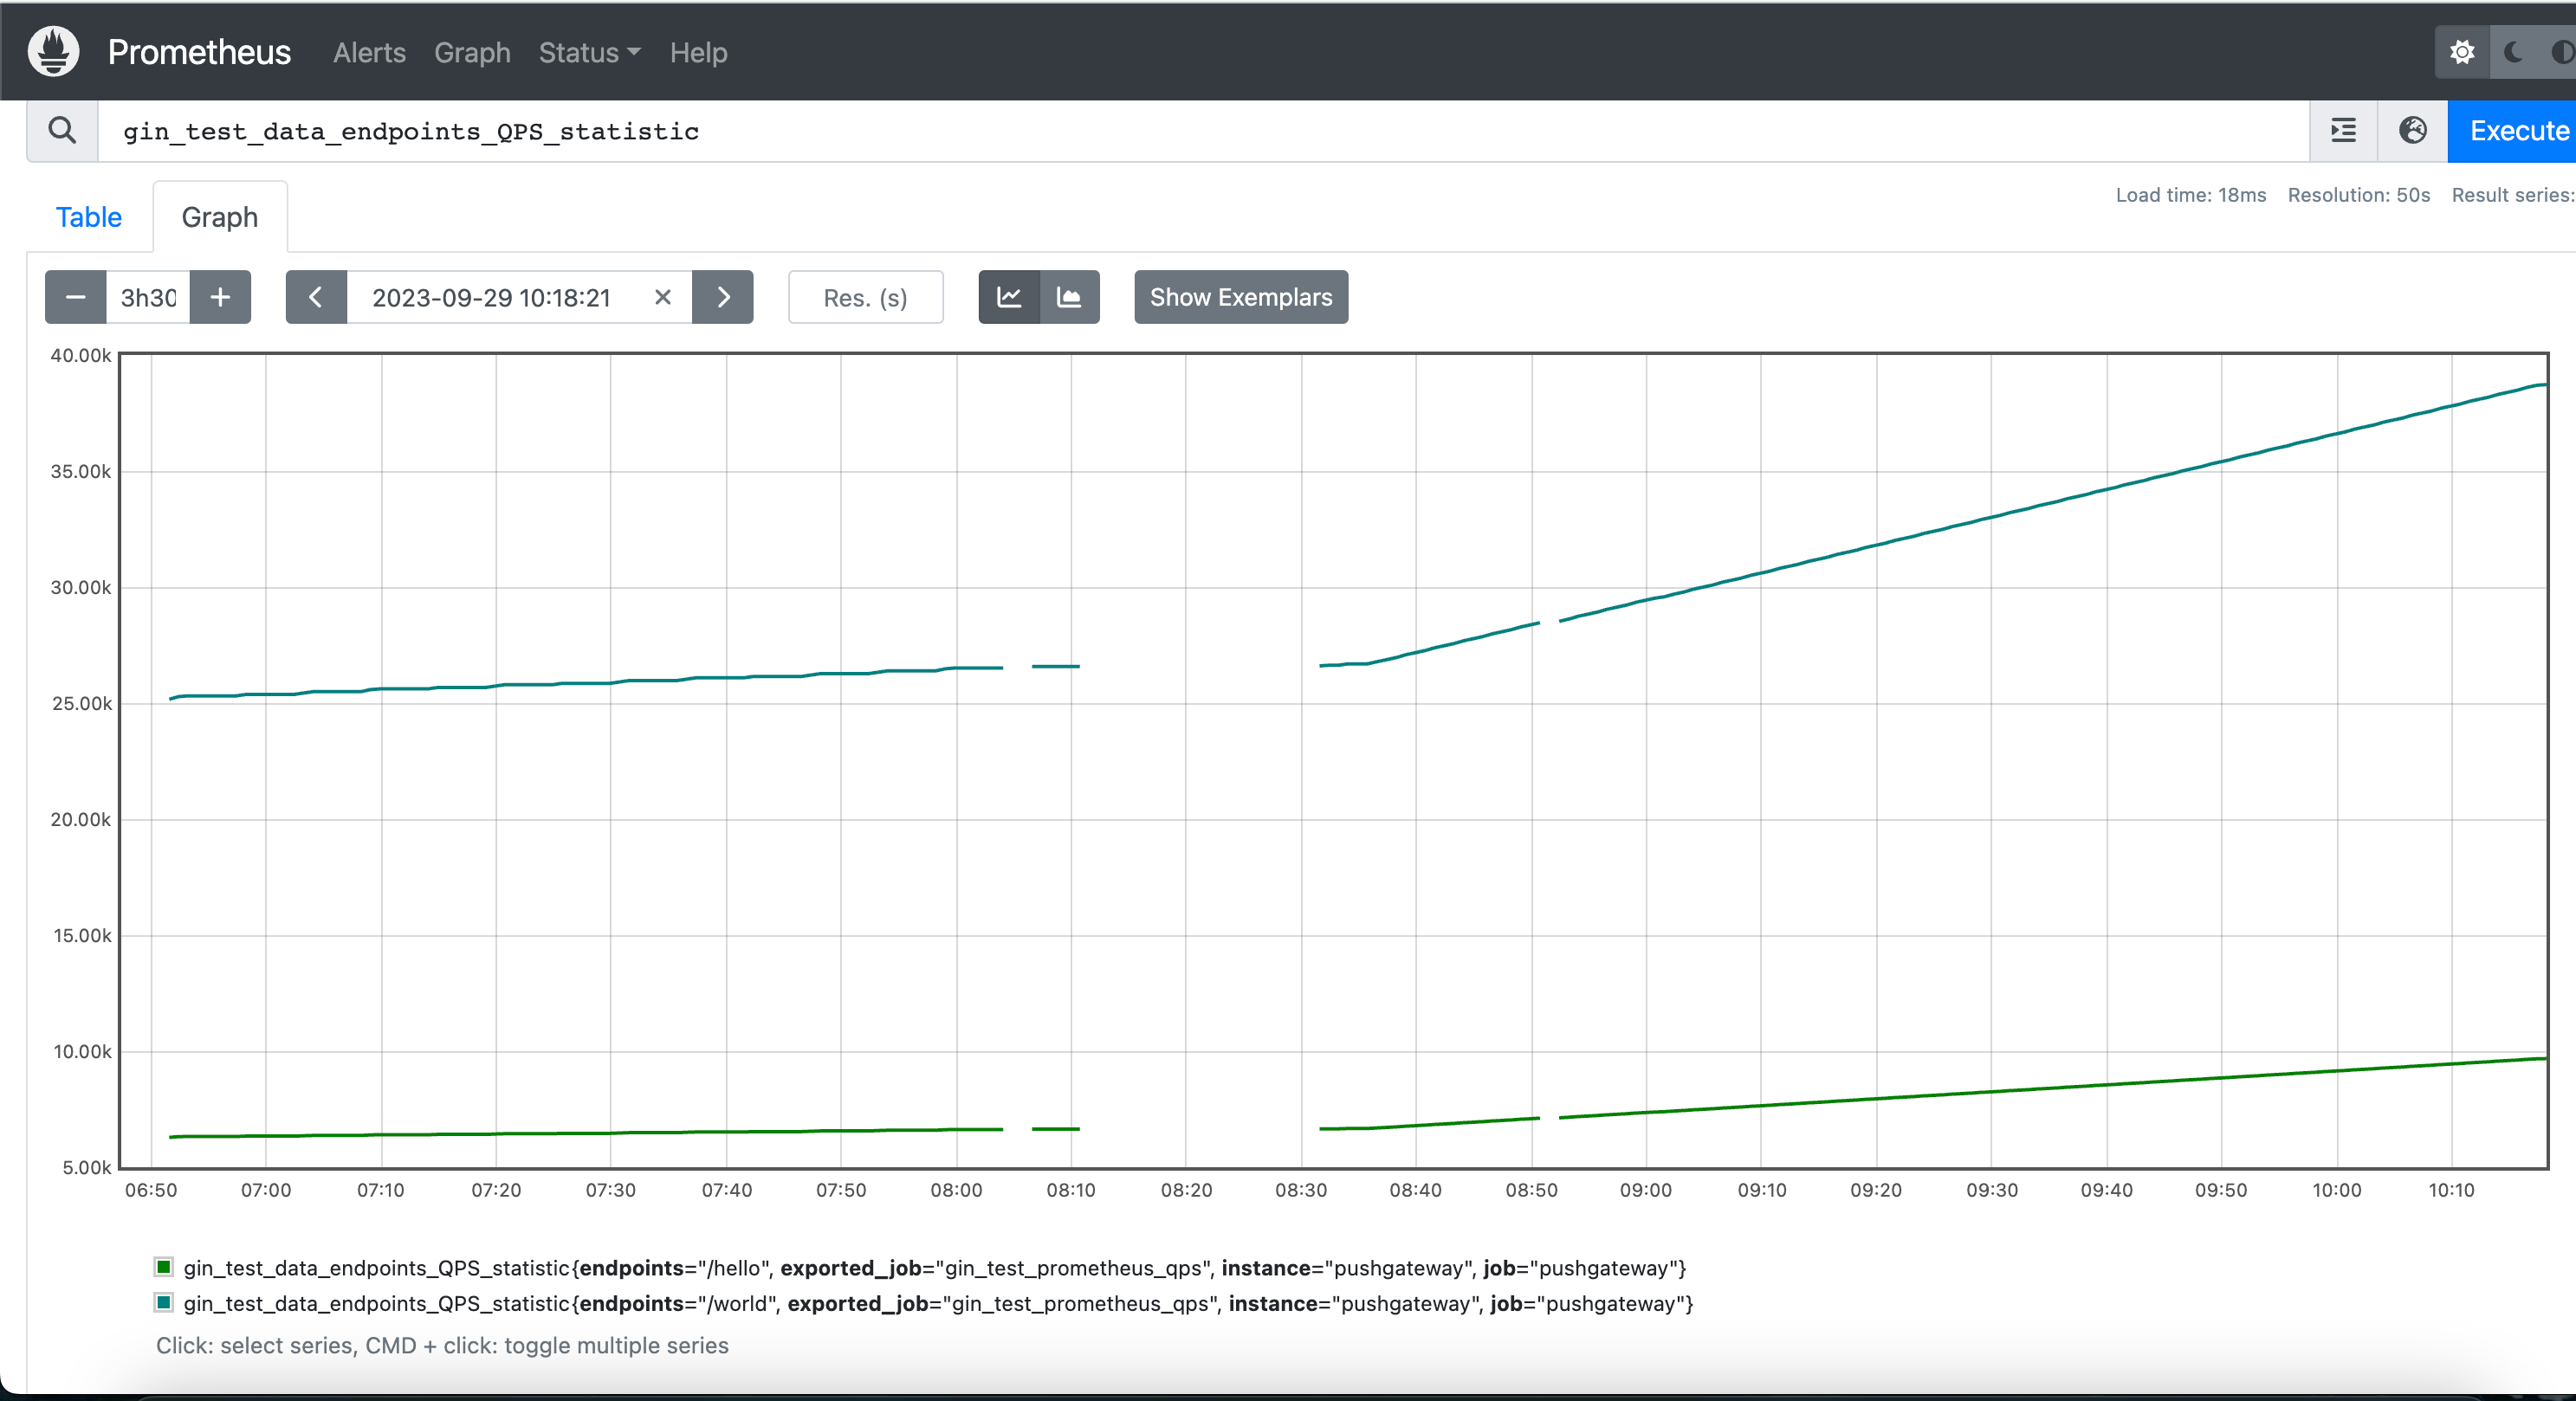Click the date/time input field showing 2023-09-29
Viewport: 2576px width, 1401px height.
pyautogui.click(x=492, y=297)
